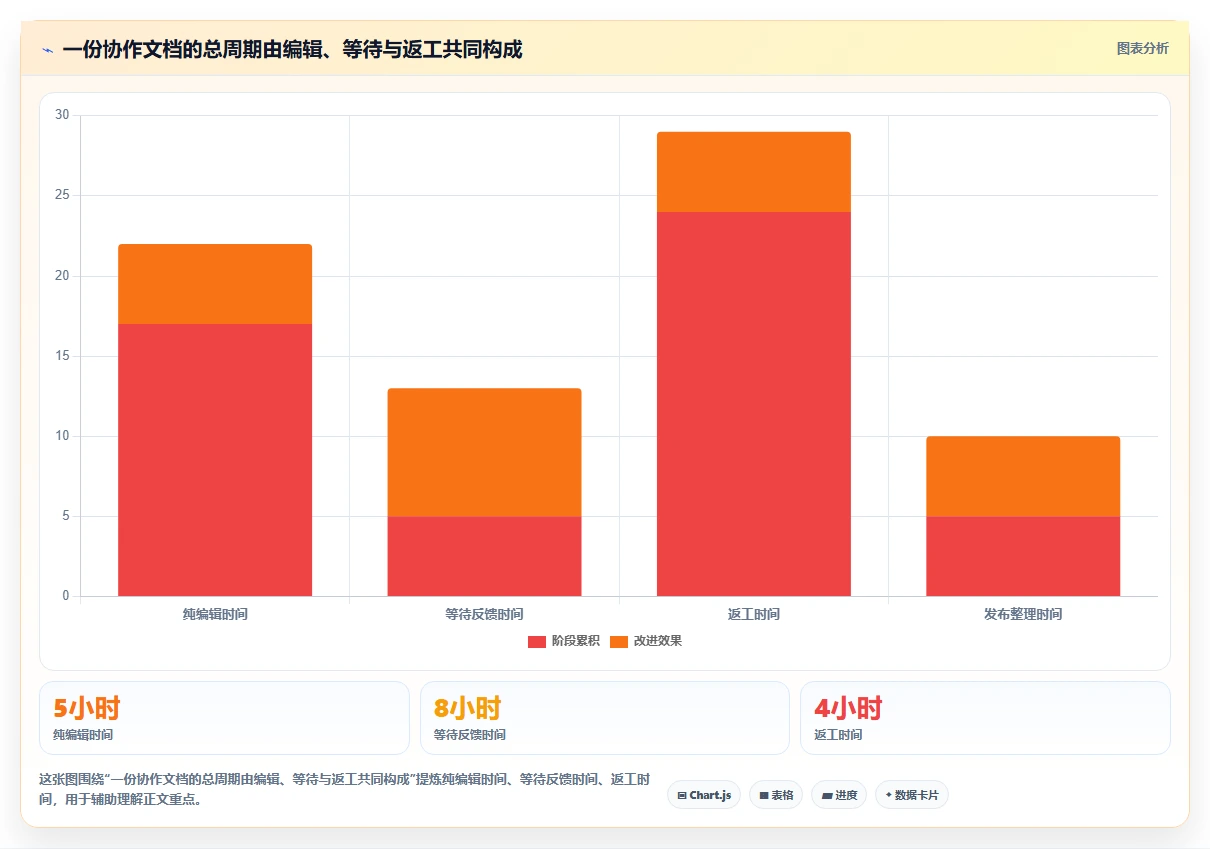Click the icon inside the 表格 tag
Image resolution: width=1210 pixels, height=849 pixels.
pyautogui.click(x=764, y=796)
